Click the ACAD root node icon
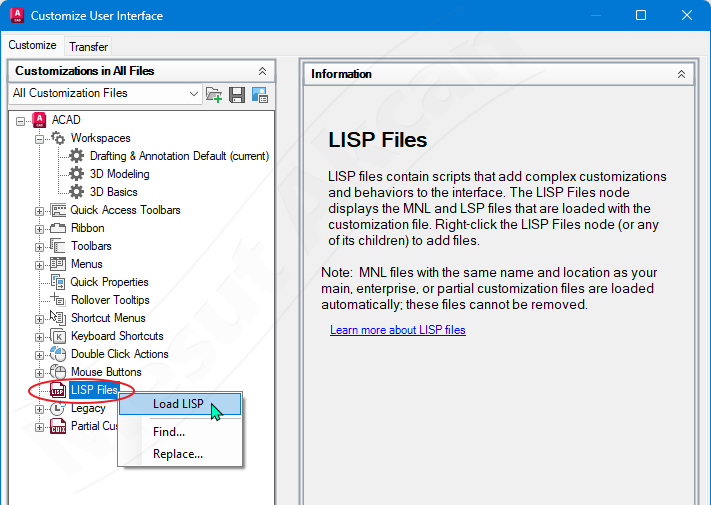Image resolution: width=711 pixels, height=505 pixels. (39, 120)
